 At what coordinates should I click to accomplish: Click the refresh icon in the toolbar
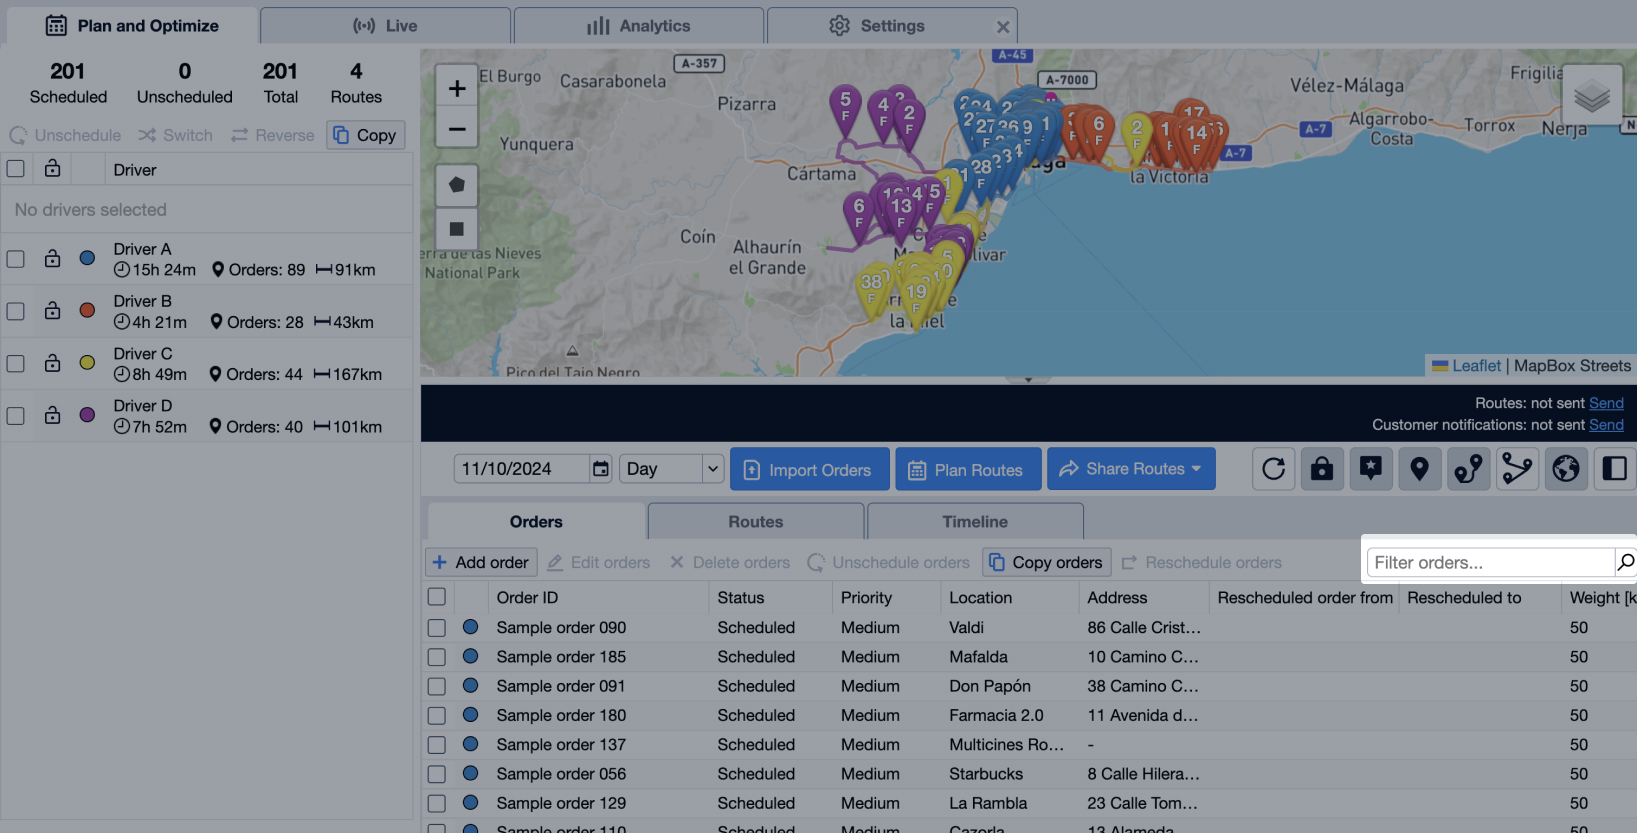tap(1273, 469)
